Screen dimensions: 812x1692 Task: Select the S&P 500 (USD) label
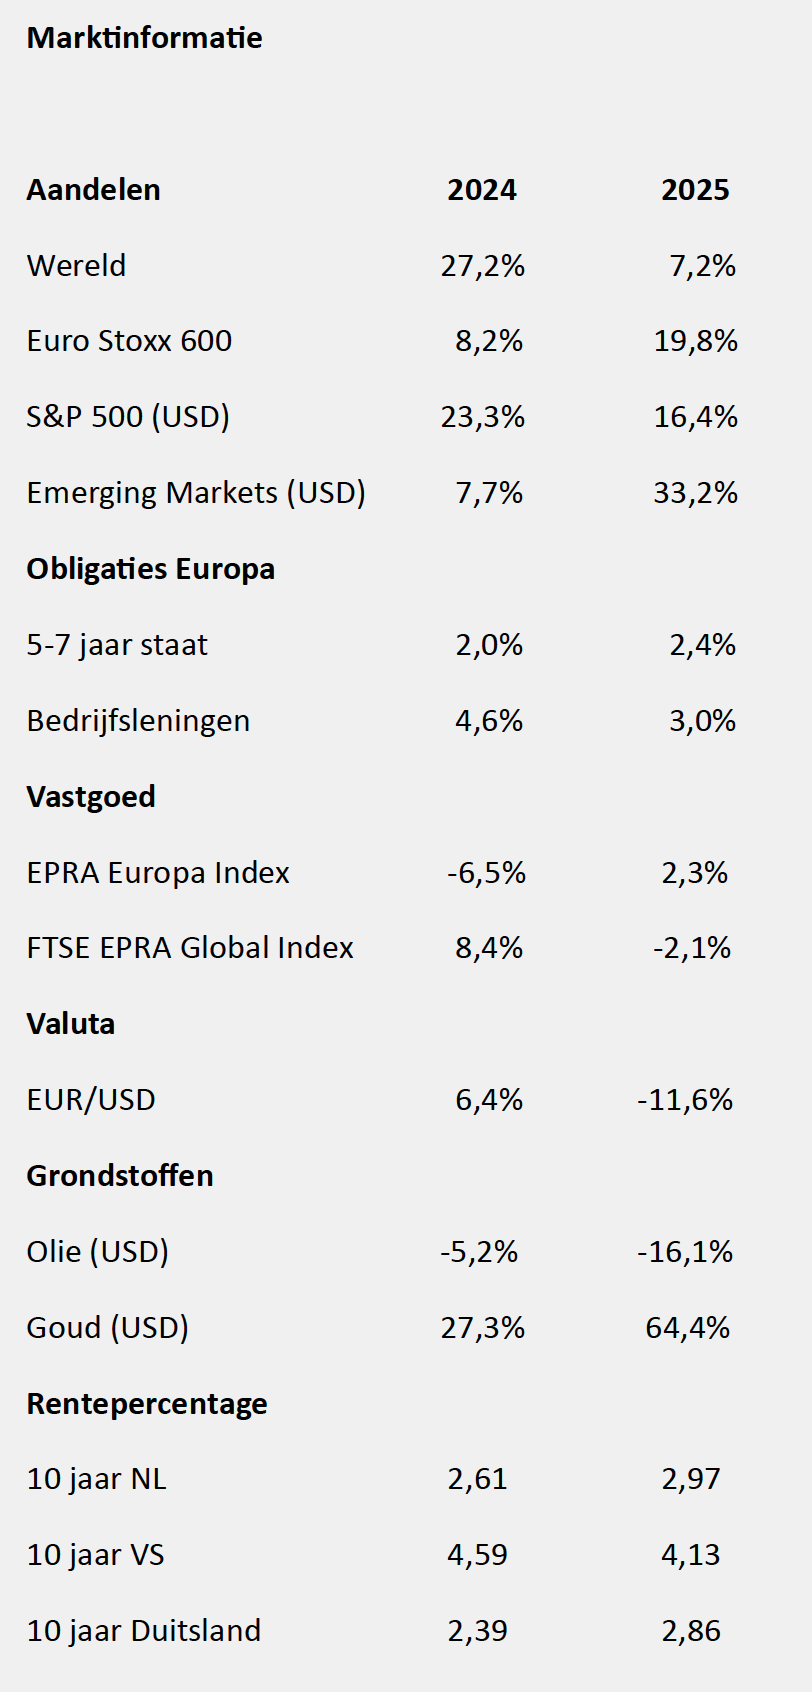128,417
